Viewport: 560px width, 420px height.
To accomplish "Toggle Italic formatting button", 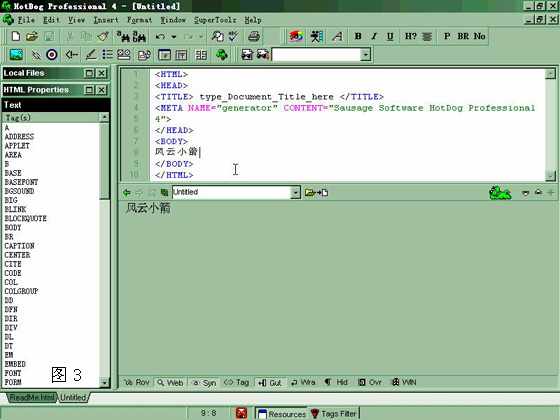I will pyautogui.click(x=374, y=36).
